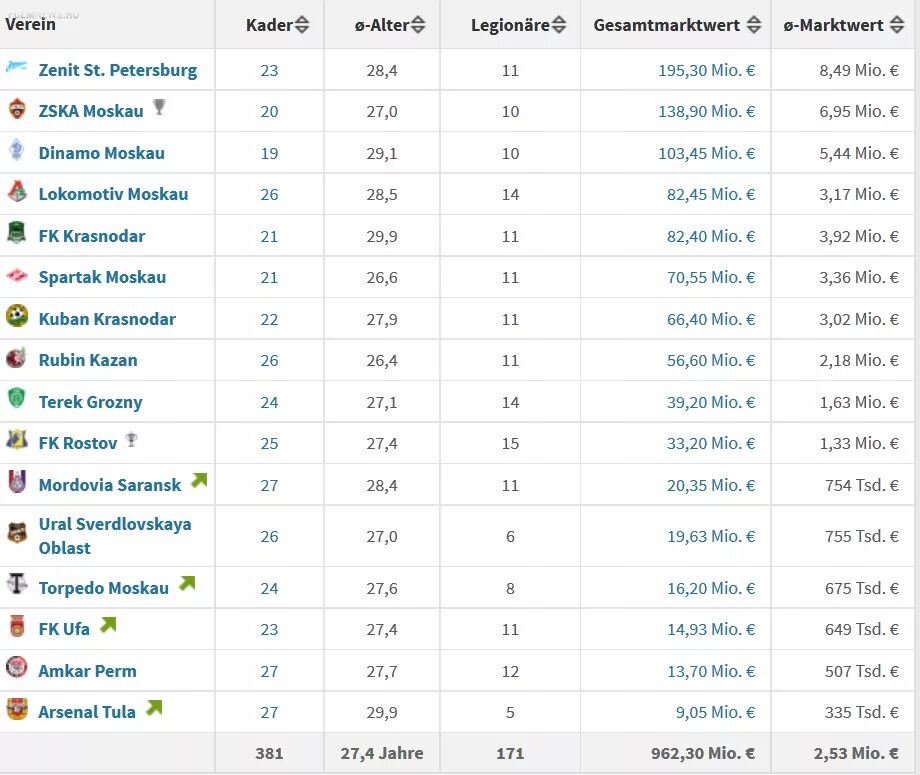Click the green promotion arrow beside FK Ufa
The height and width of the screenshot is (775, 920).
pos(108,625)
